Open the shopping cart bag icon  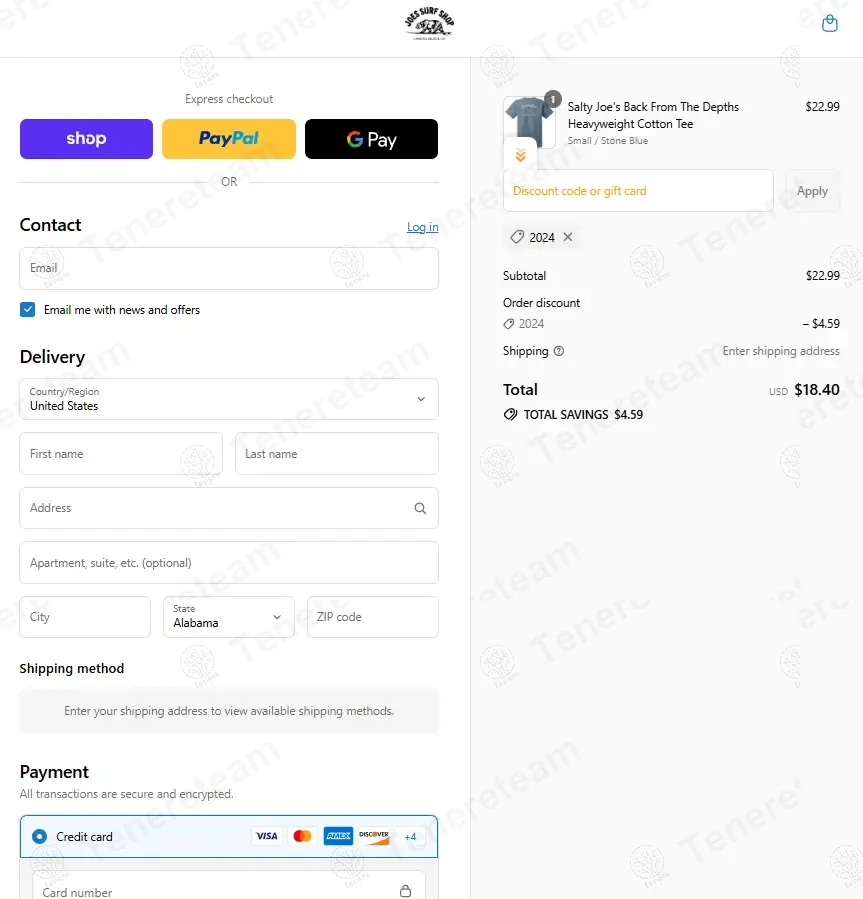(829, 24)
